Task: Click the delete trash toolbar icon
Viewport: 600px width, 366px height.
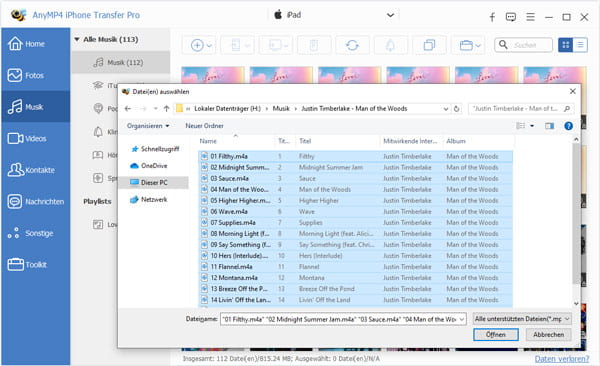Action: [314, 45]
